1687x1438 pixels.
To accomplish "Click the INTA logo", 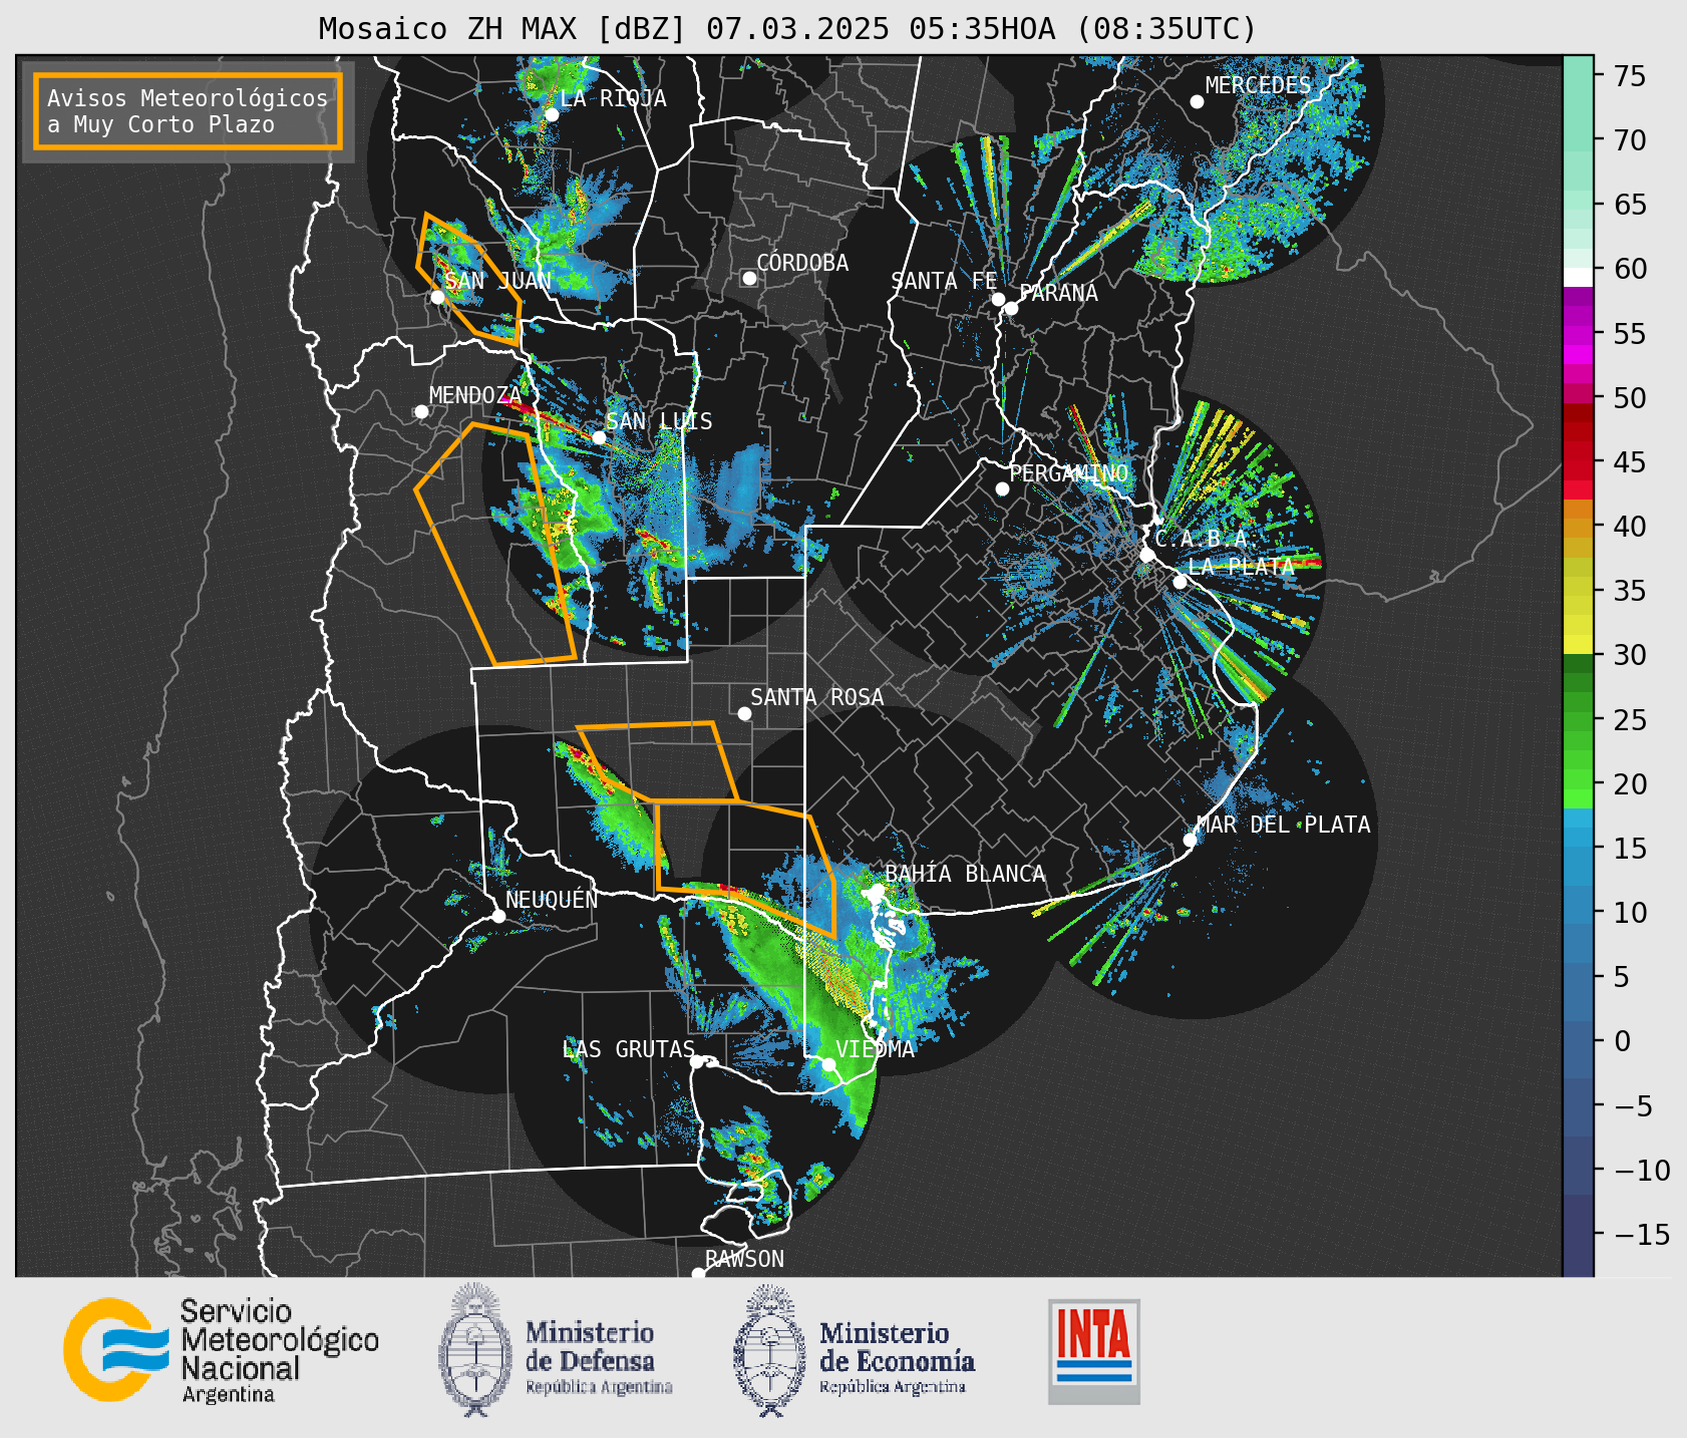I will tap(1094, 1351).
